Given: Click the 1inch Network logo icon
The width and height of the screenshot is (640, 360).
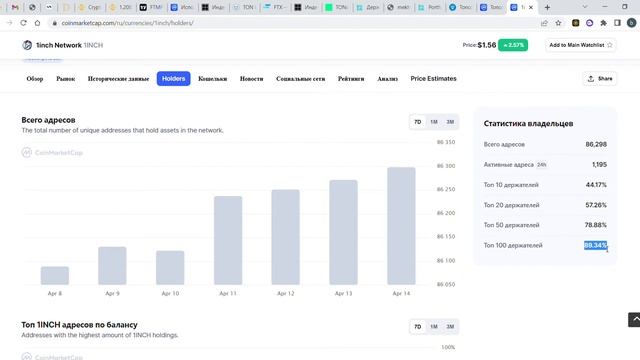Looking at the screenshot, I should point(27,45).
